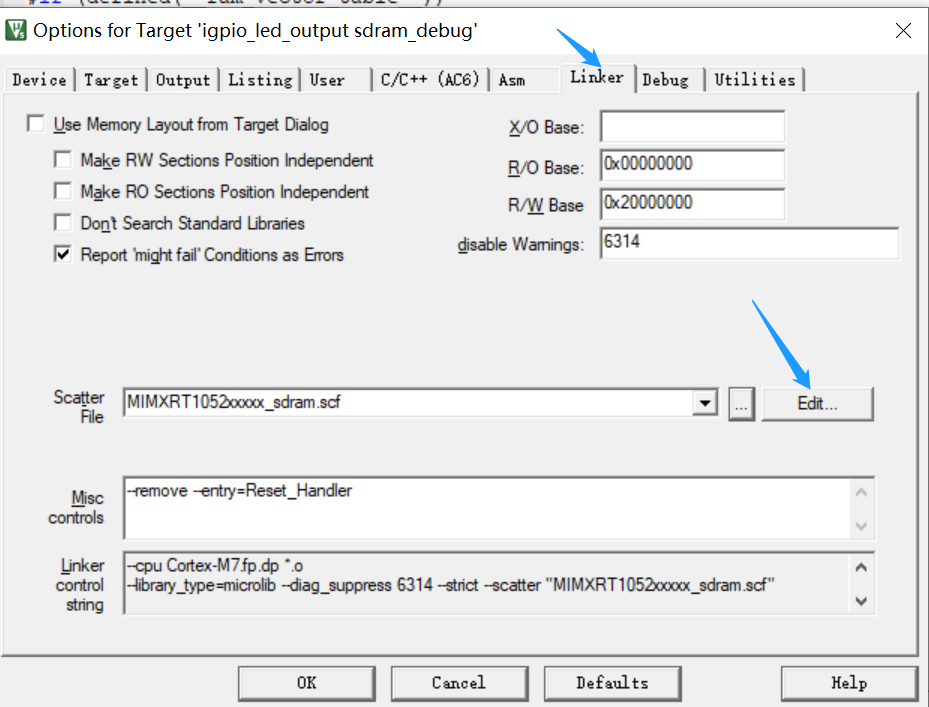Go to the Device tab

point(40,80)
